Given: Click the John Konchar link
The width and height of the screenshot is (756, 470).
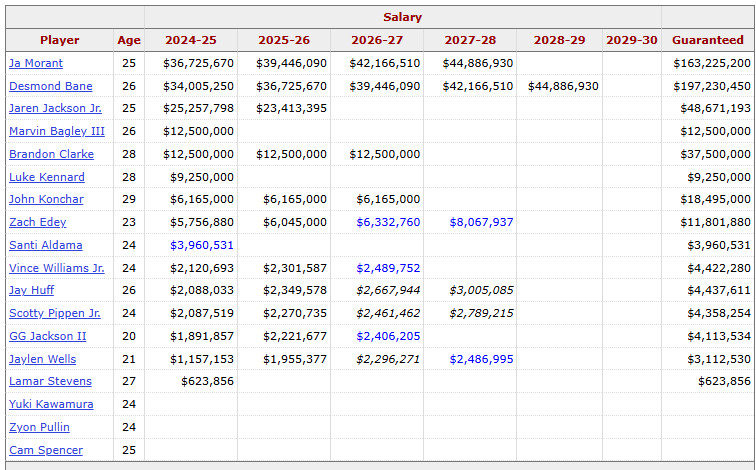Looking at the screenshot, I should [46, 199].
